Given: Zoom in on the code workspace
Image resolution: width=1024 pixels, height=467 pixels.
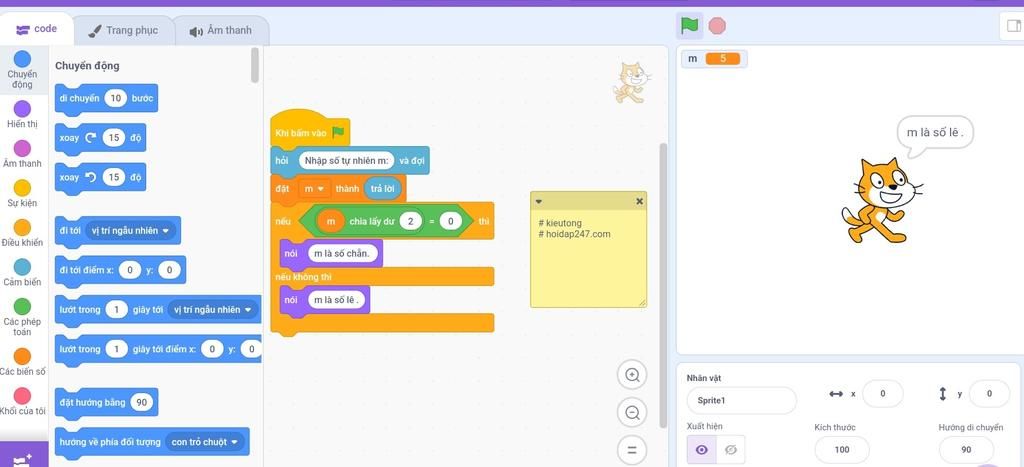Looking at the screenshot, I should click(632, 375).
